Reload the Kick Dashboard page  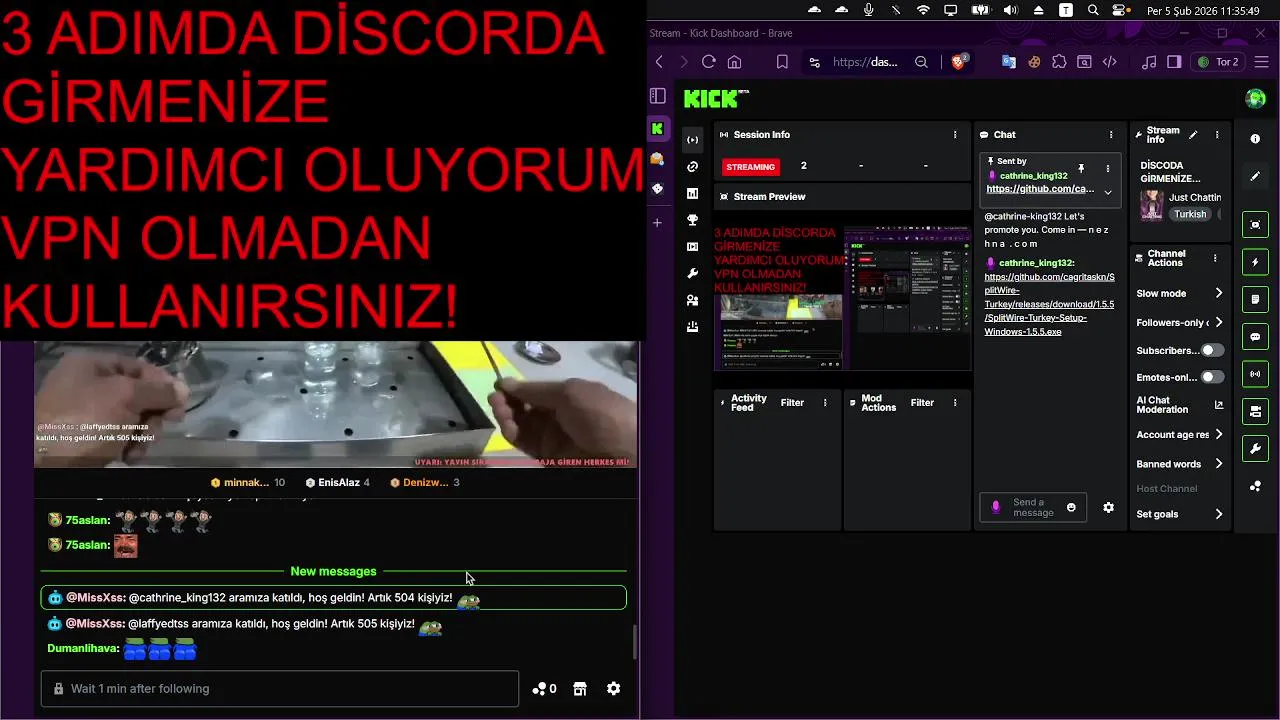coord(708,62)
